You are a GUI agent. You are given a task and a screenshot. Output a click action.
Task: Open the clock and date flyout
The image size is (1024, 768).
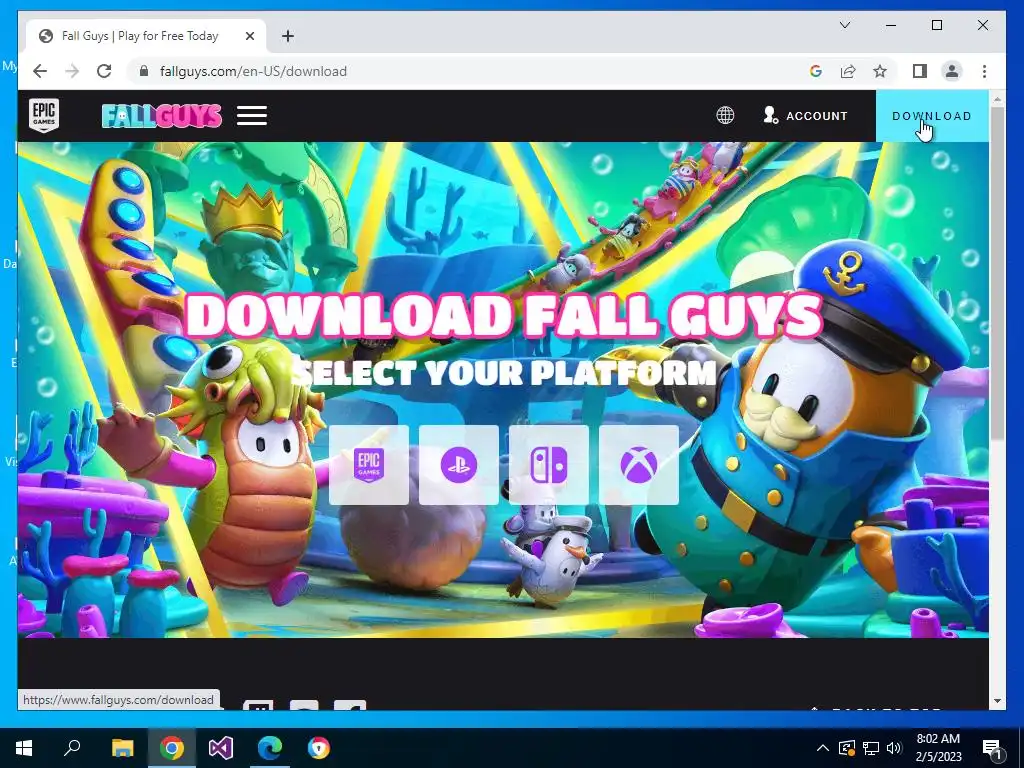938,748
